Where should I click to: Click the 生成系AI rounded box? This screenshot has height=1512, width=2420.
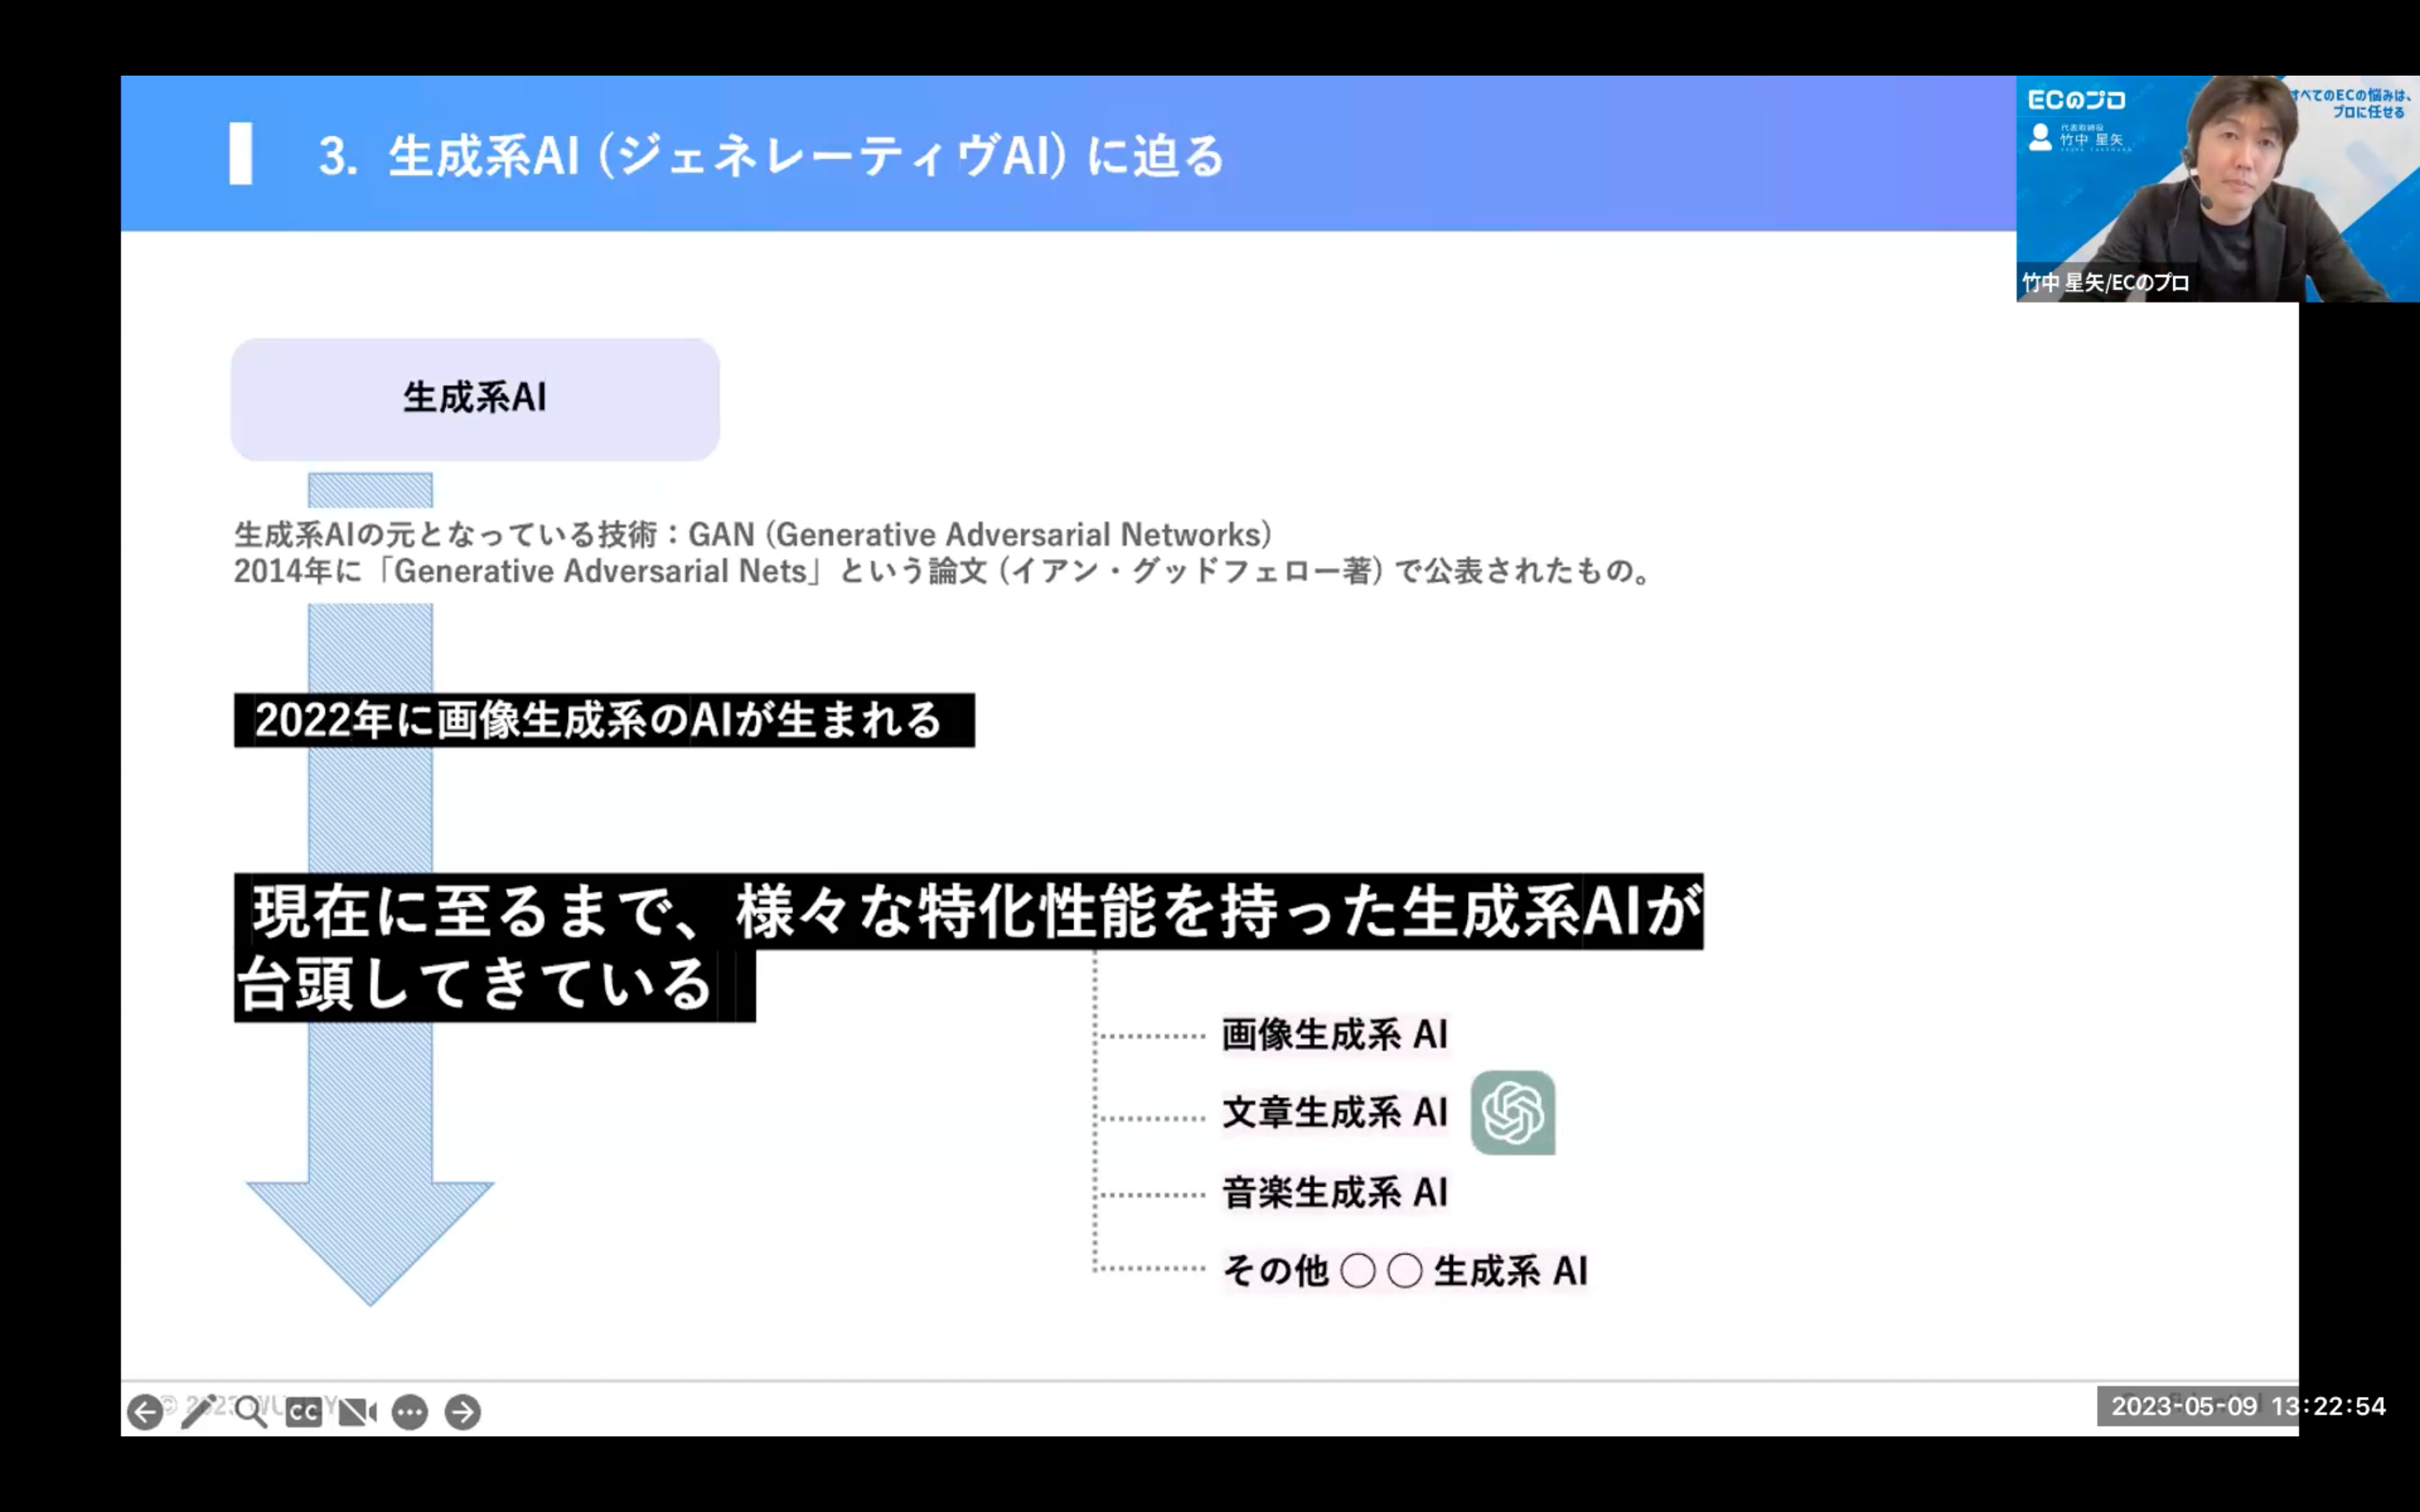(475, 399)
